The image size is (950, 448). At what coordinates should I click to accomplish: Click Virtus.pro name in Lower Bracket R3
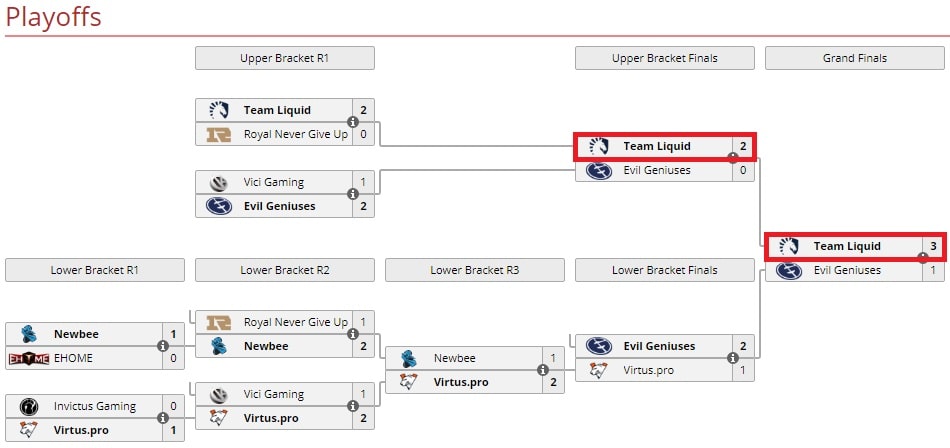461,382
